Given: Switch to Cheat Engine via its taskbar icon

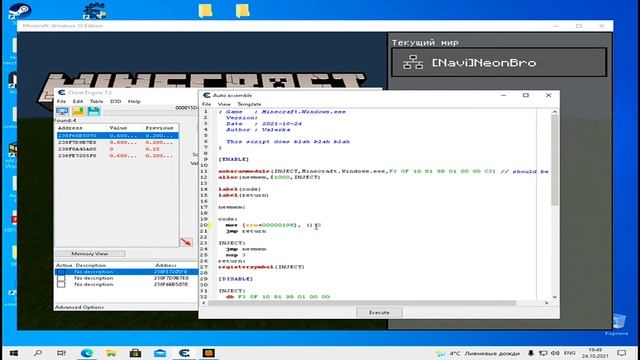Looking at the screenshot, I should (184, 353).
